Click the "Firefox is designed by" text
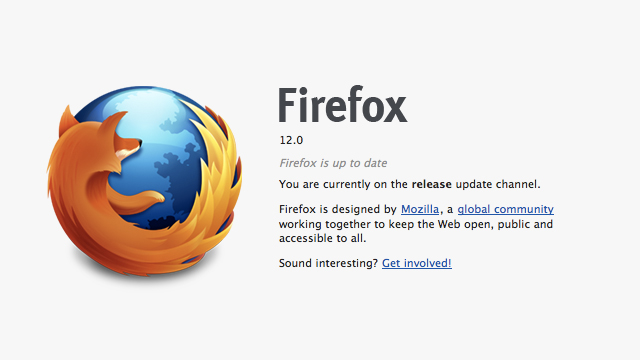 click(338, 209)
